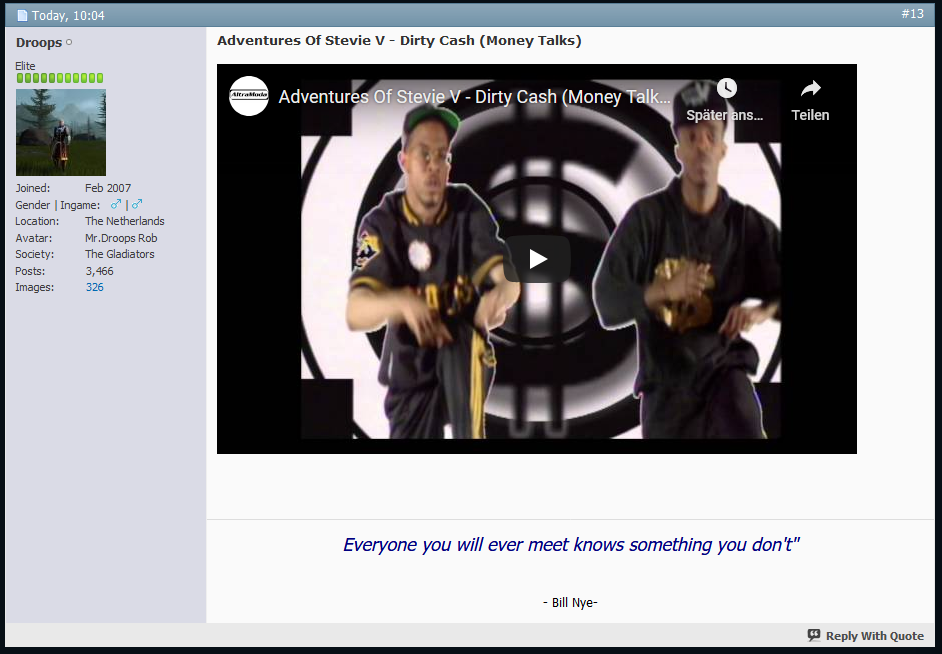Viewport: 942px width, 654px height.
Task: Click The Gladiators society name
Action: coord(120,254)
